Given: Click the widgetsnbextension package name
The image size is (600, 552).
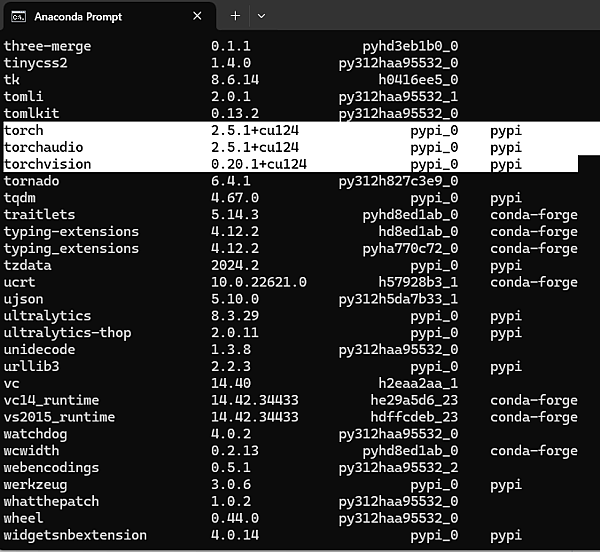Looking at the screenshot, I should point(74,535).
